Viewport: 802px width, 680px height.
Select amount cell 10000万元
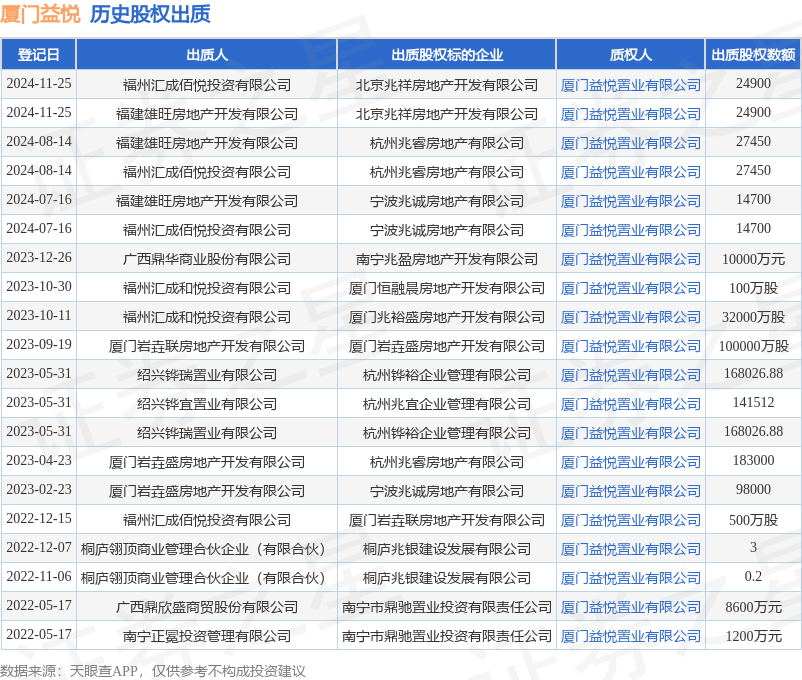pos(753,259)
